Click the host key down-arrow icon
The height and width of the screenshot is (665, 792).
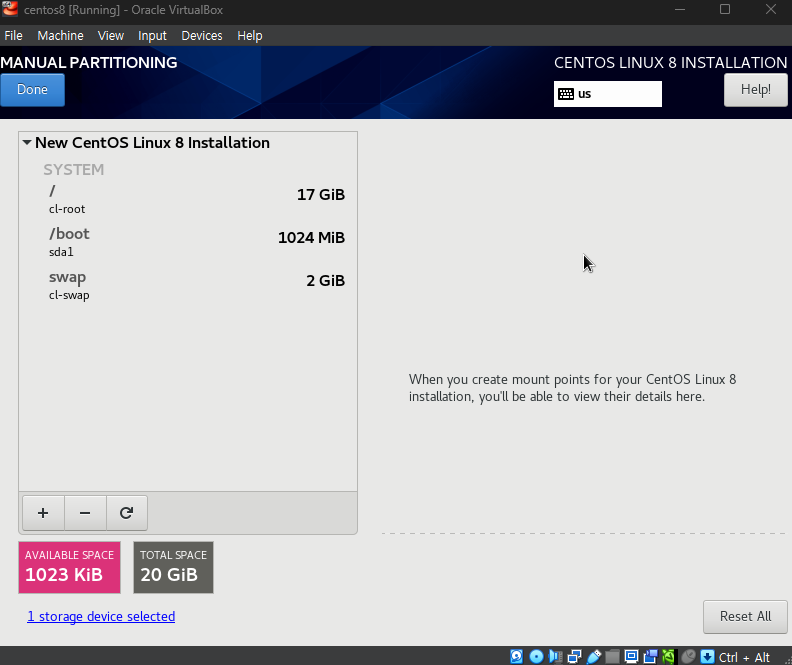[707, 656]
